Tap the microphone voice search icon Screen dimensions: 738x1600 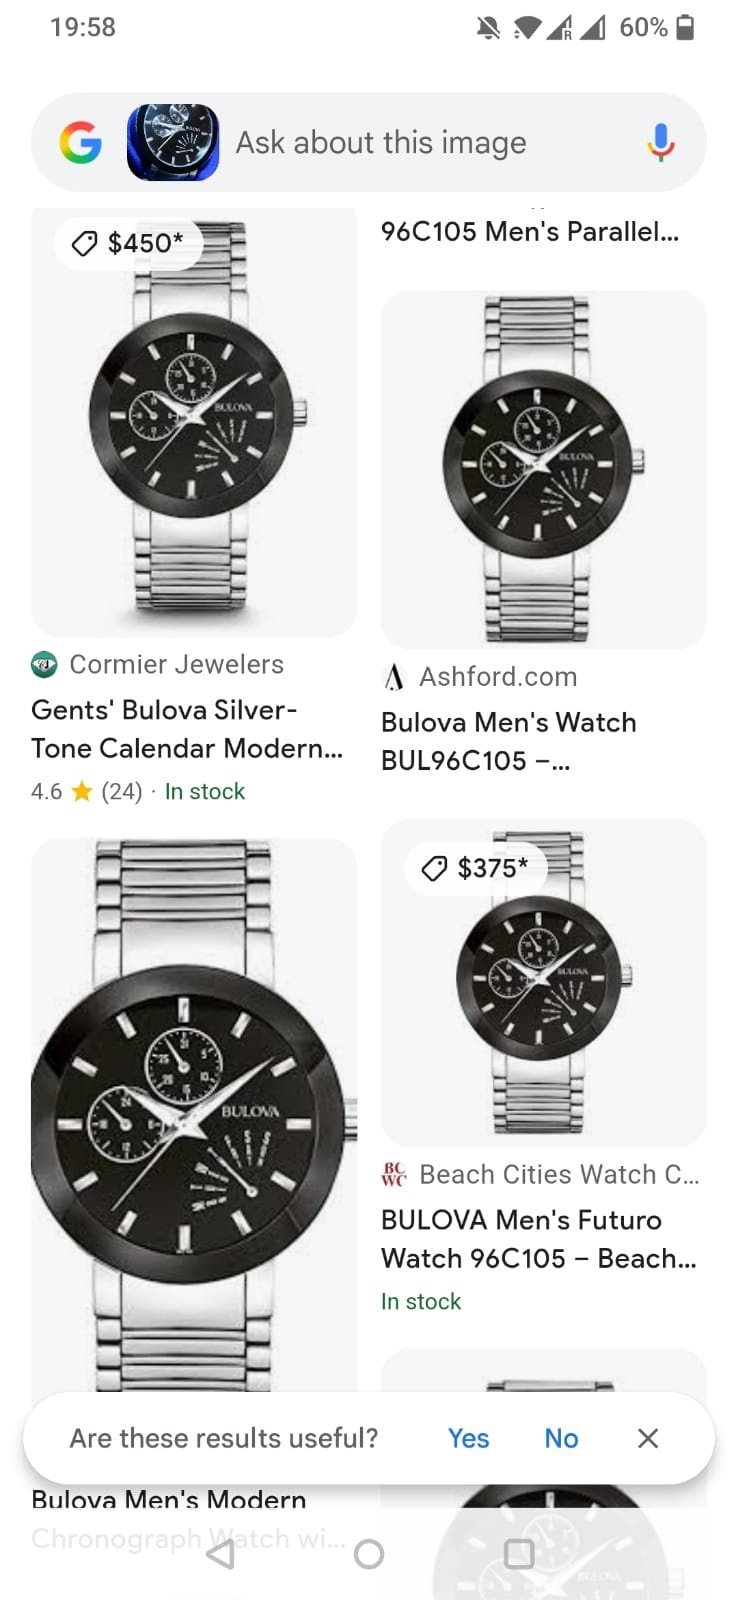pyautogui.click(x=660, y=143)
